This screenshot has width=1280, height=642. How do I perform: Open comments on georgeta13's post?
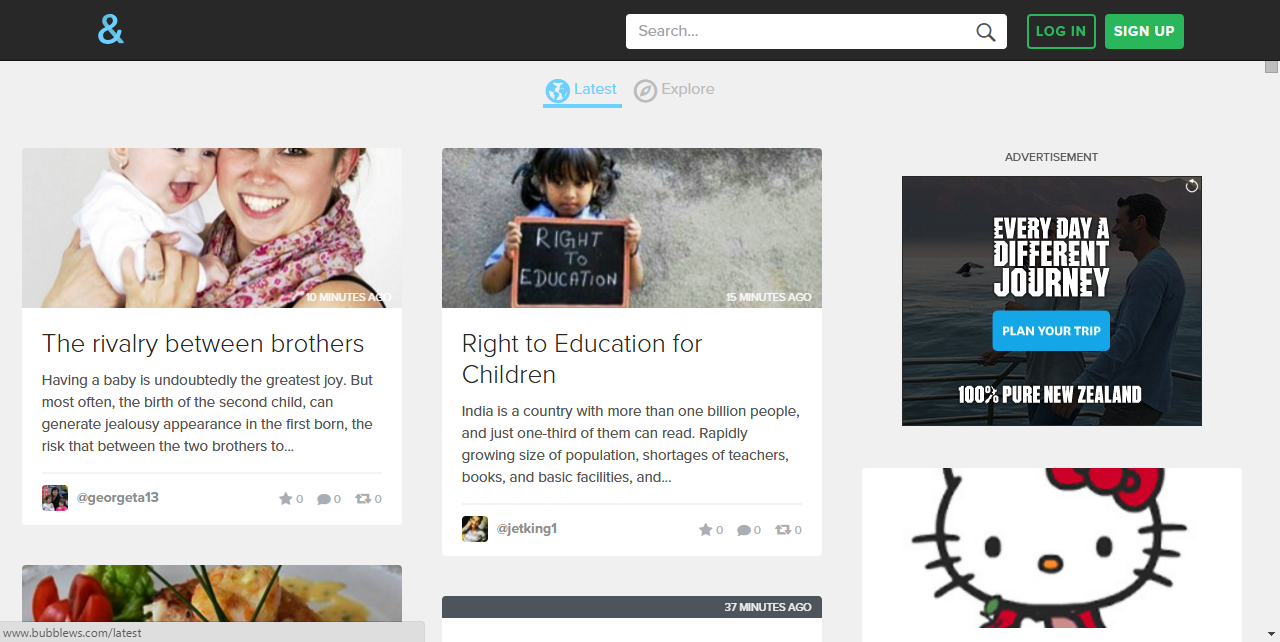tap(323, 499)
